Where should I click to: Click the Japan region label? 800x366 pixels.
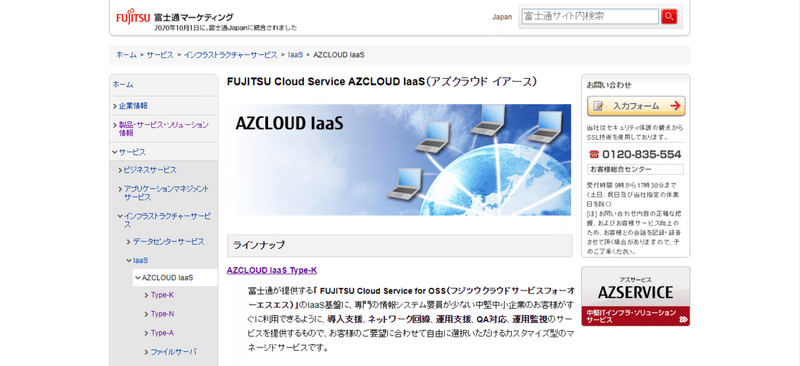(502, 17)
